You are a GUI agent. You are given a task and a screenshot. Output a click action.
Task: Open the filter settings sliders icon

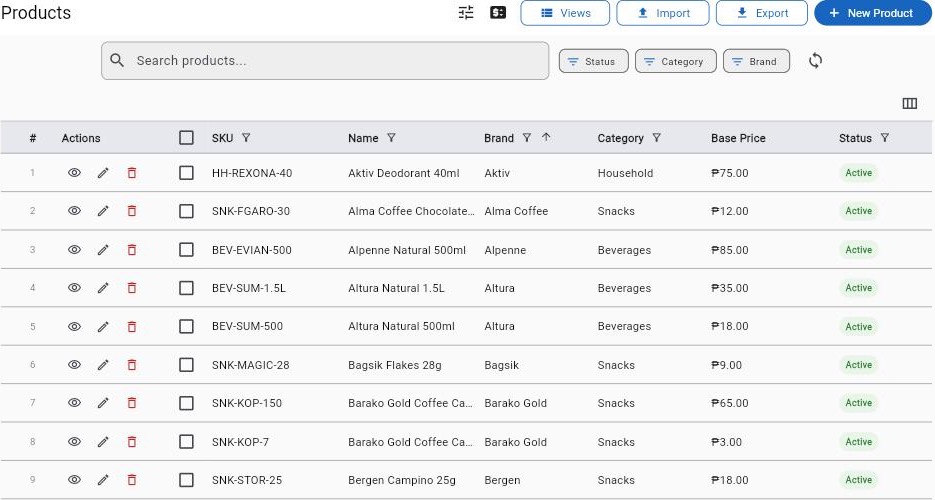466,13
